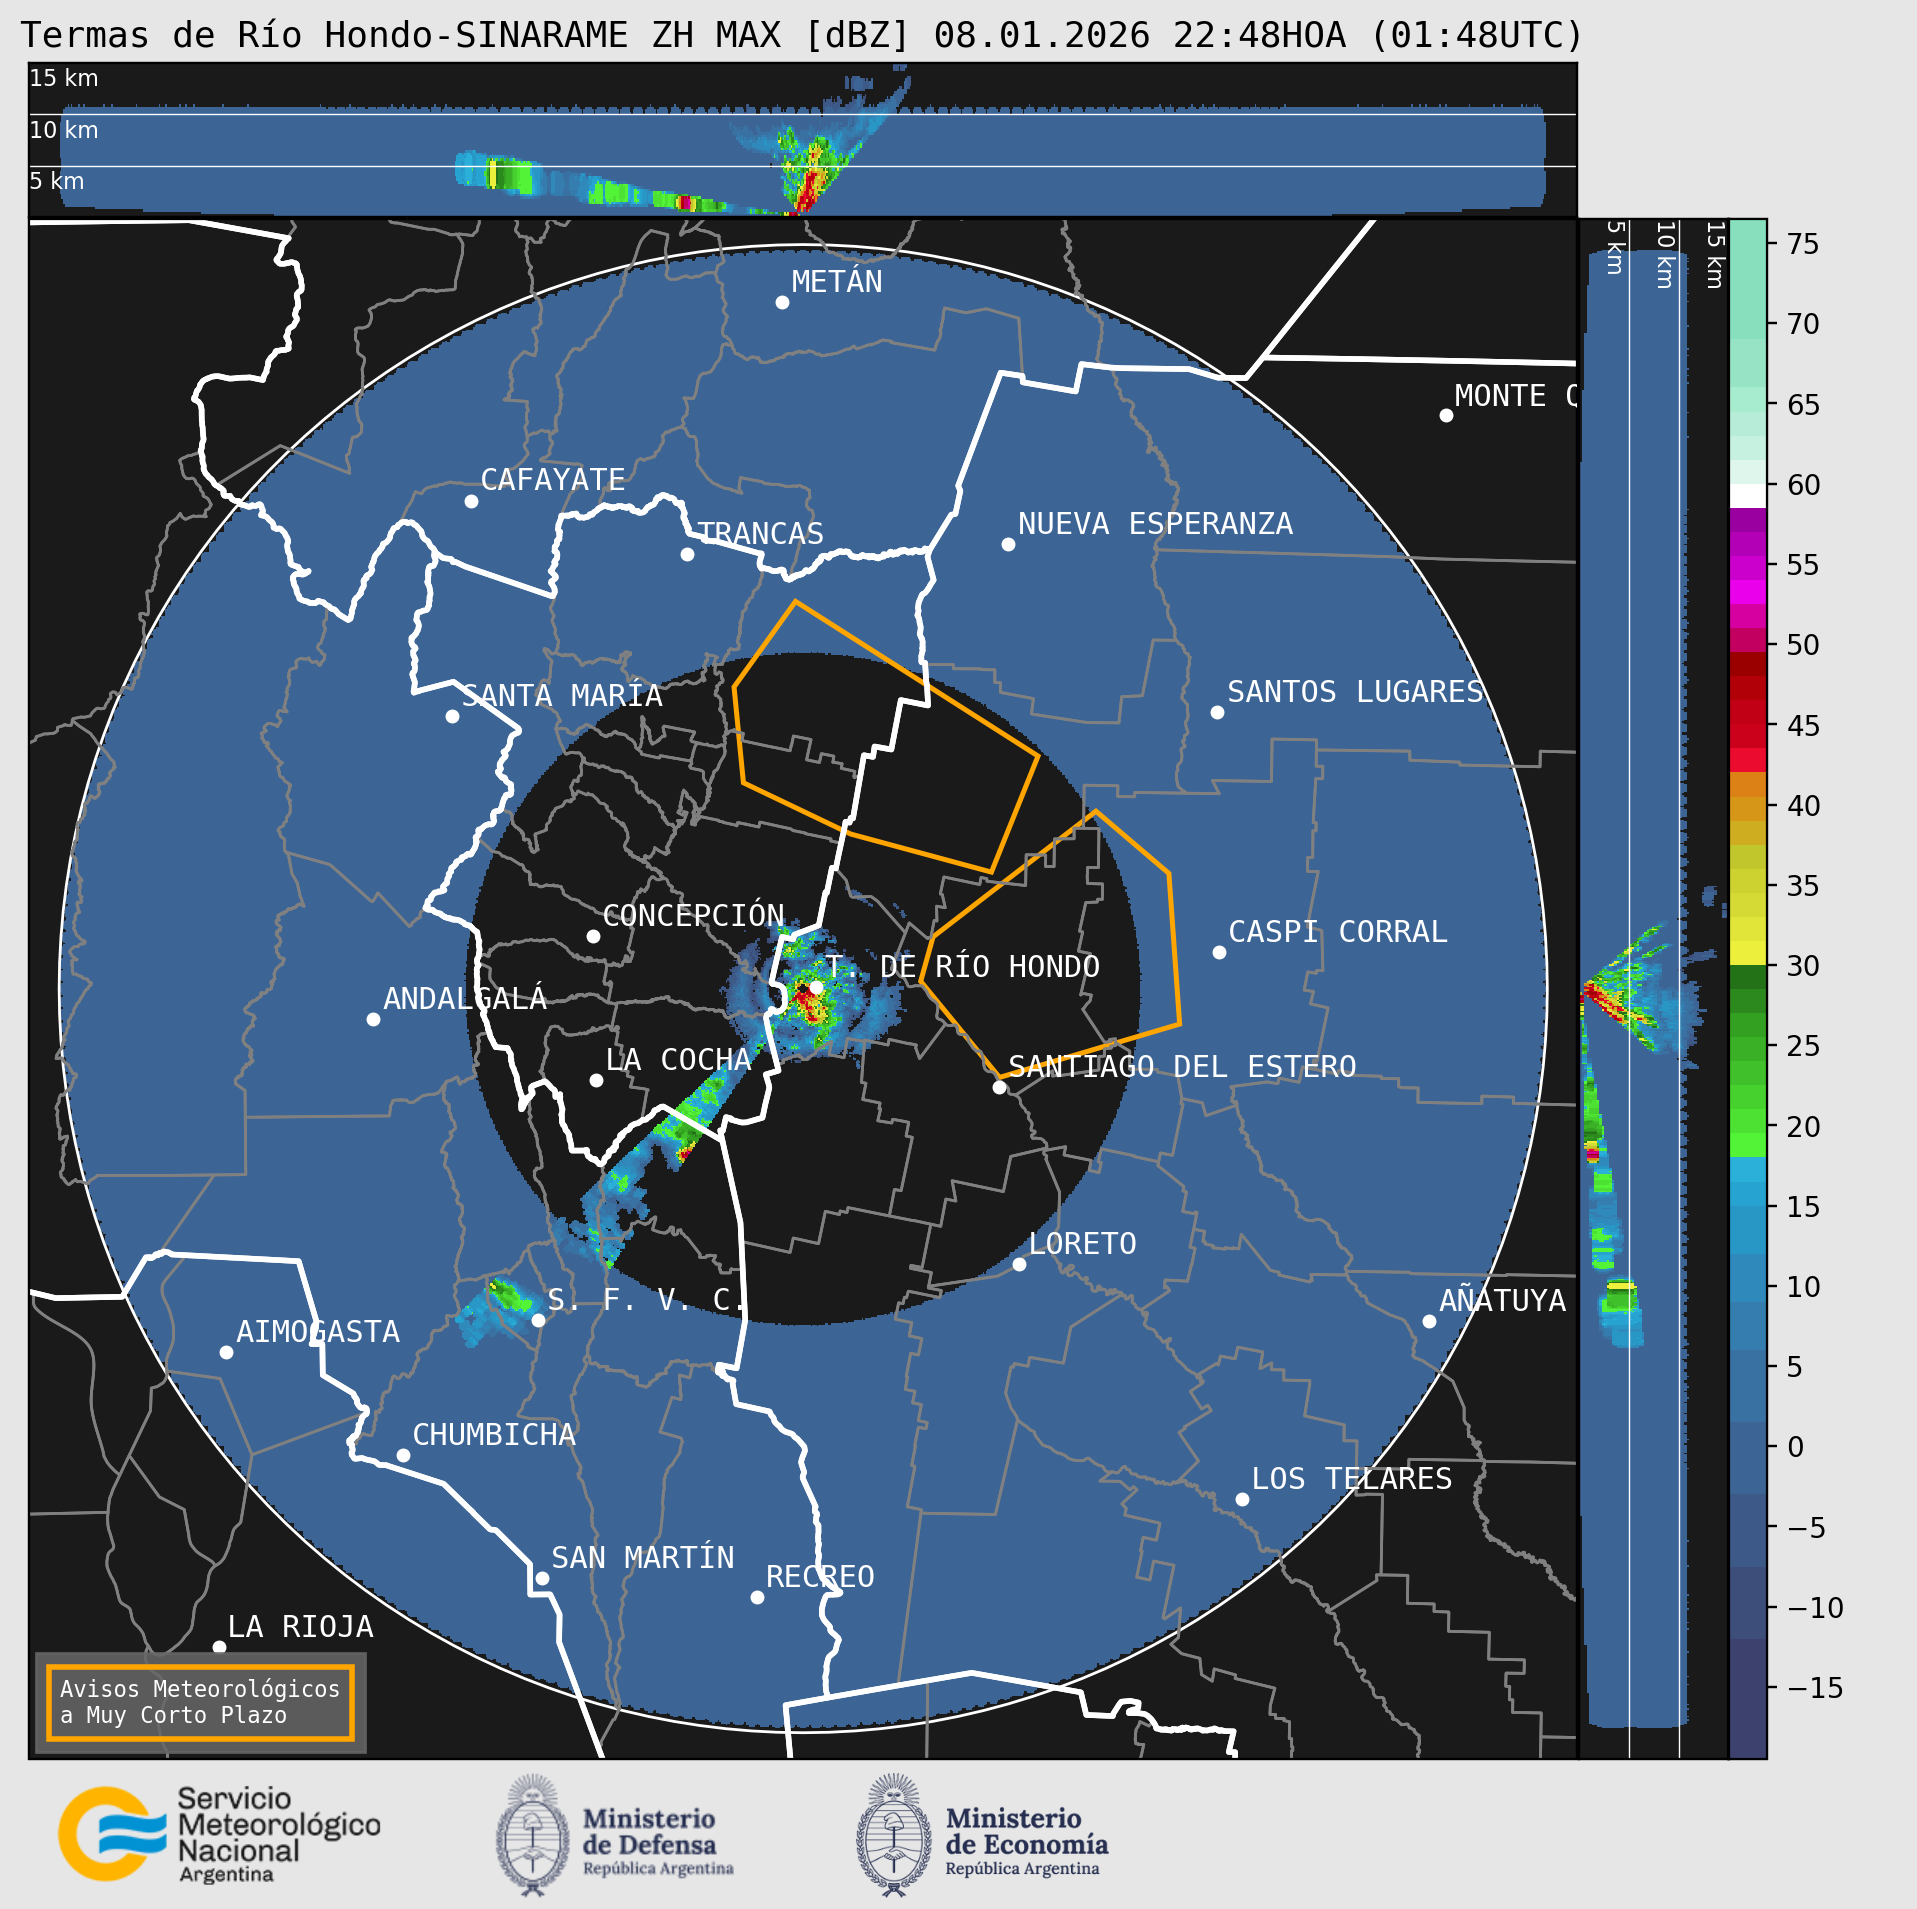Click the TRANCAS city marker dot
This screenshot has height=1909, width=1917.
[687, 554]
